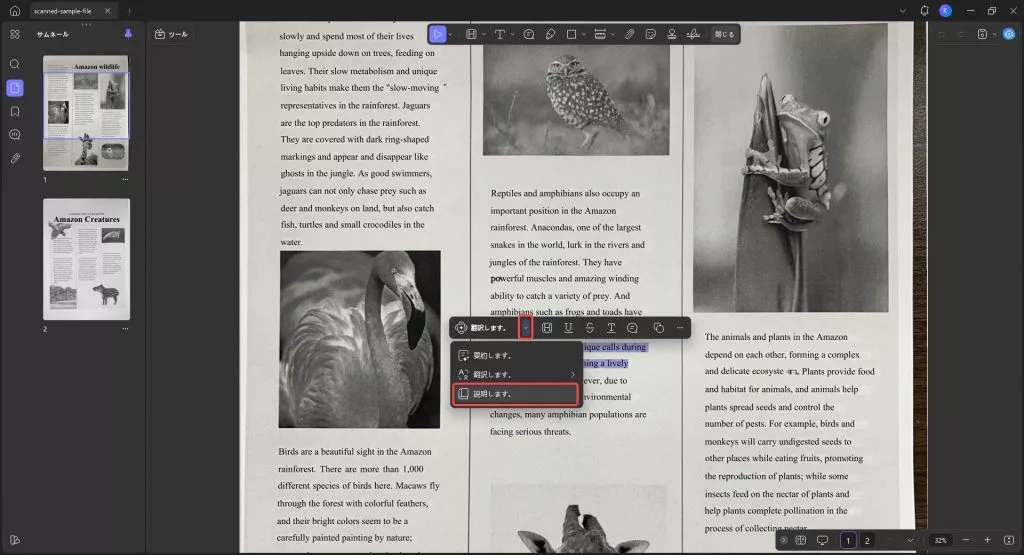Viewport: 1024px width, 555px height.
Task: Choose 説明します (explain) menu item
Action: tap(516, 394)
